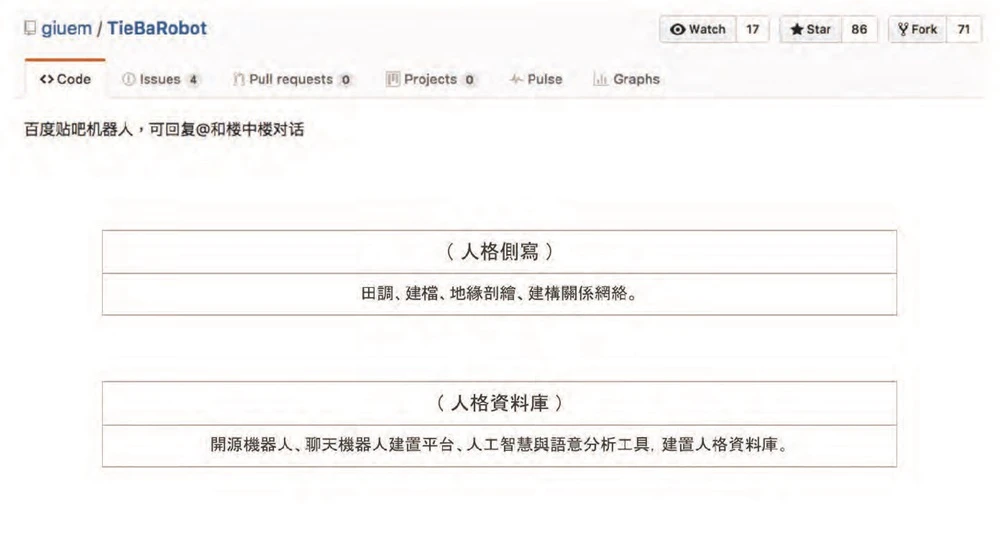Click the project board icon beside Projects
The height and width of the screenshot is (552, 1000).
coord(393,80)
